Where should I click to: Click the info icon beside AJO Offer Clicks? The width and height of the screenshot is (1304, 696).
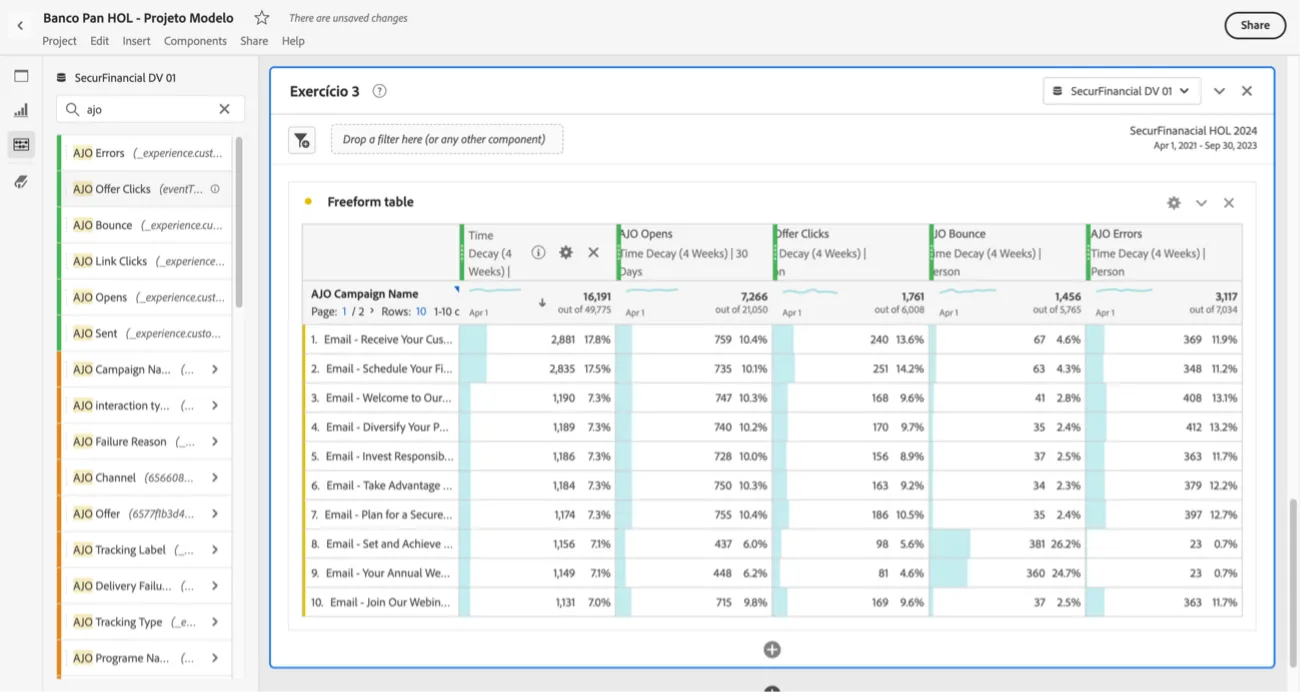215,189
